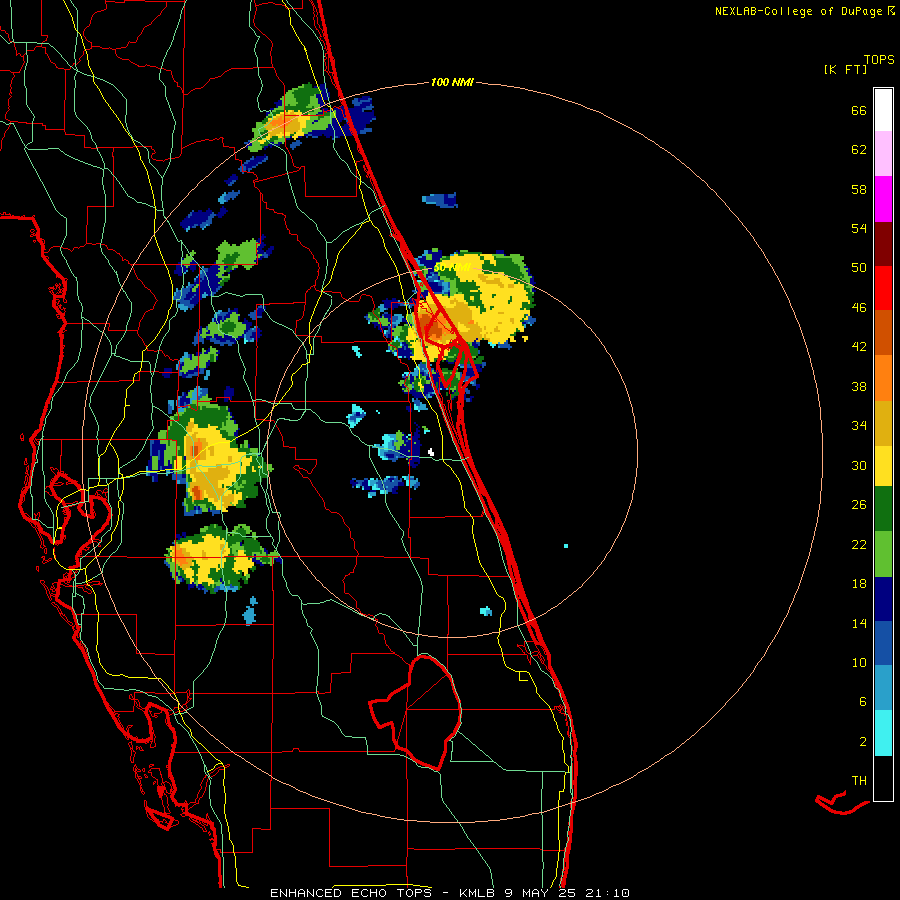Select the 62 legend value
The height and width of the screenshot is (900, 900).
pyautogui.click(x=859, y=150)
